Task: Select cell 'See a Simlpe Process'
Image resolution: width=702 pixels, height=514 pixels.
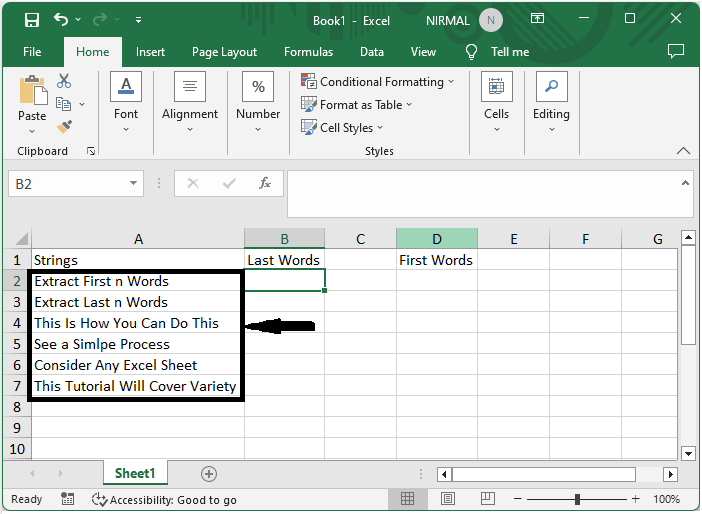Action: click(137, 344)
